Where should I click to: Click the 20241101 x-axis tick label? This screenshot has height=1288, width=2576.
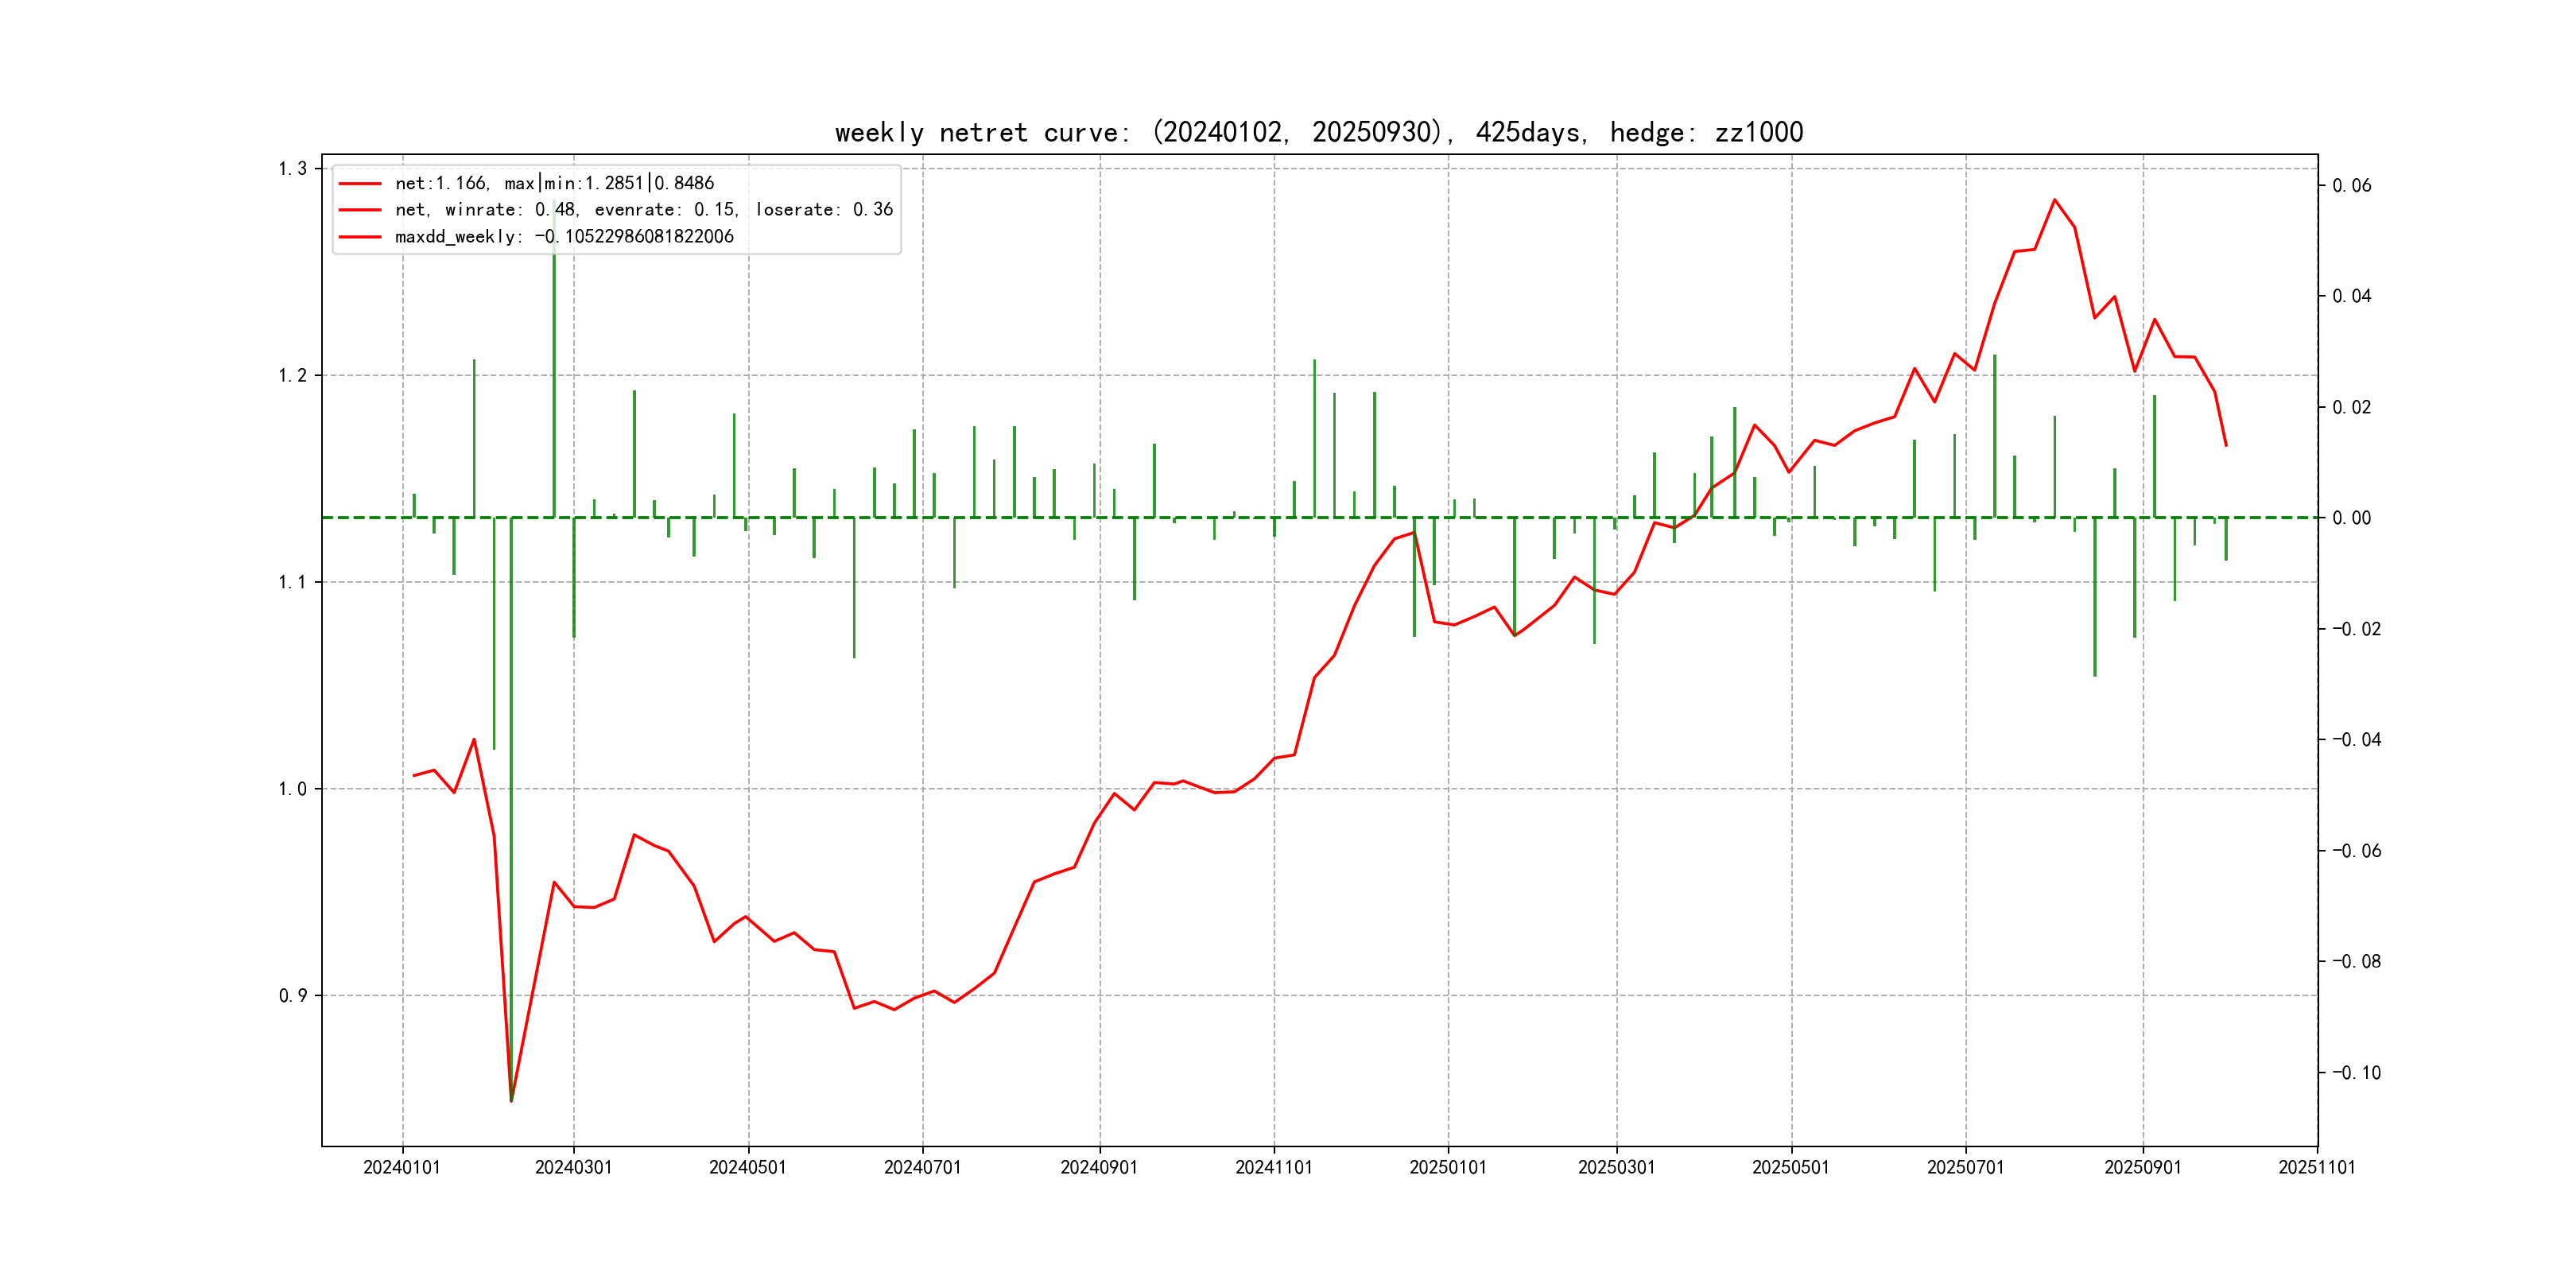(x=1273, y=1167)
